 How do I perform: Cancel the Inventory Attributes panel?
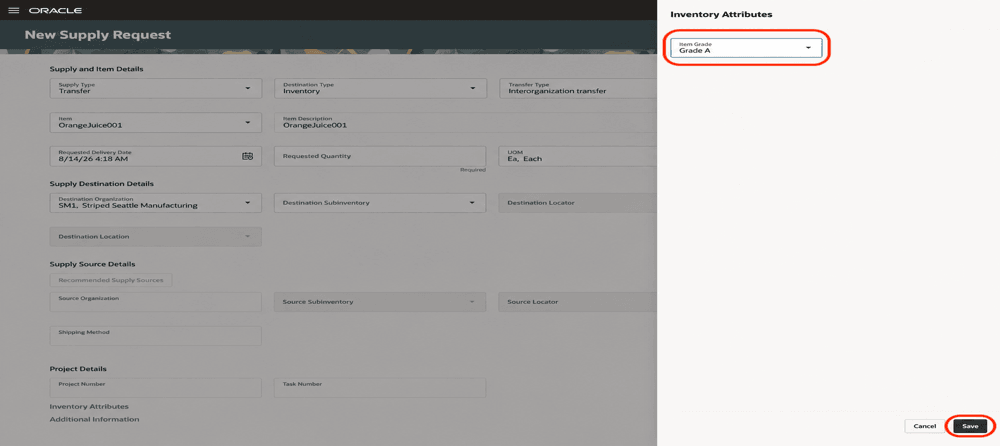click(924, 426)
